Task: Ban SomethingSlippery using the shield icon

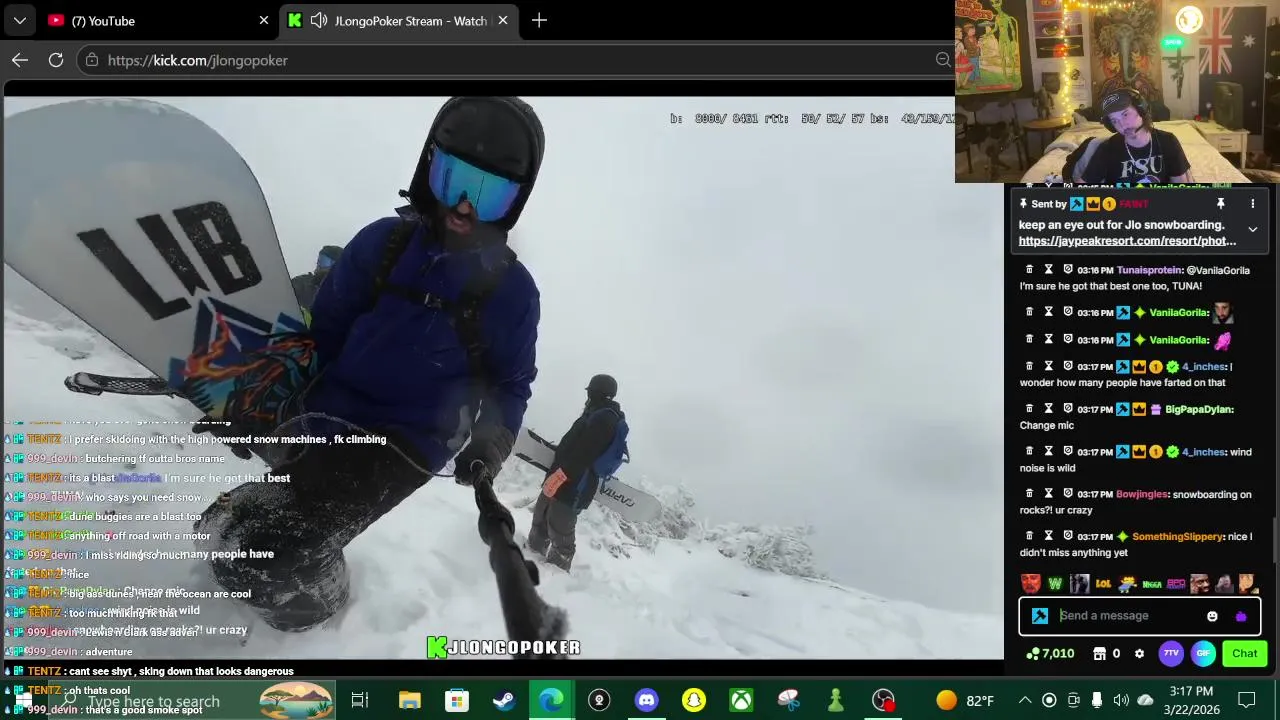Action: [x=1067, y=536]
